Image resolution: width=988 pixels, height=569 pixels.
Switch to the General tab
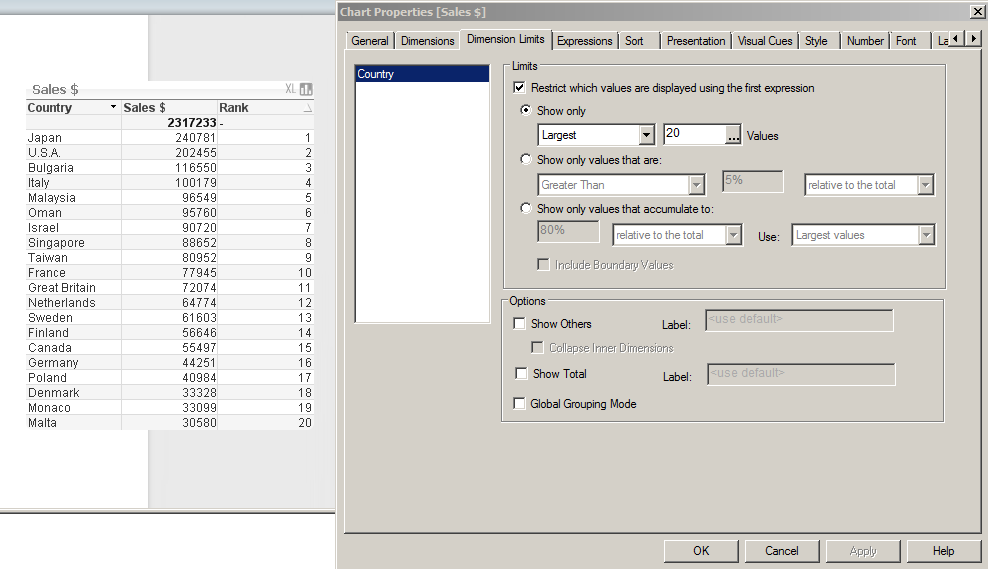[x=370, y=41]
